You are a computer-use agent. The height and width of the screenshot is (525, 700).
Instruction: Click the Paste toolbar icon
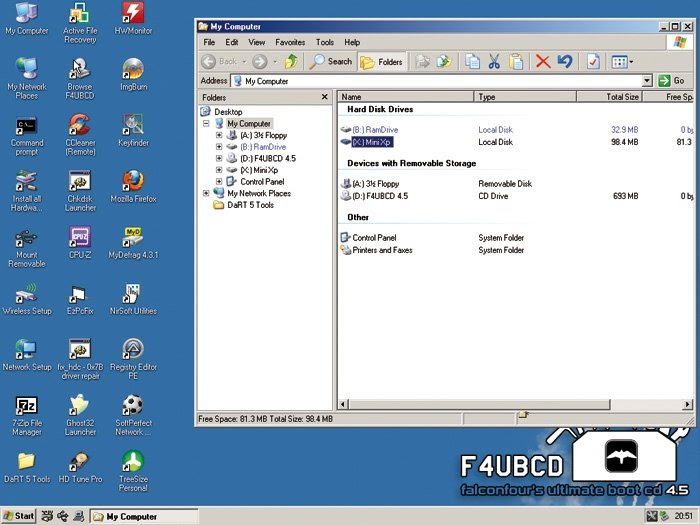[516, 62]
